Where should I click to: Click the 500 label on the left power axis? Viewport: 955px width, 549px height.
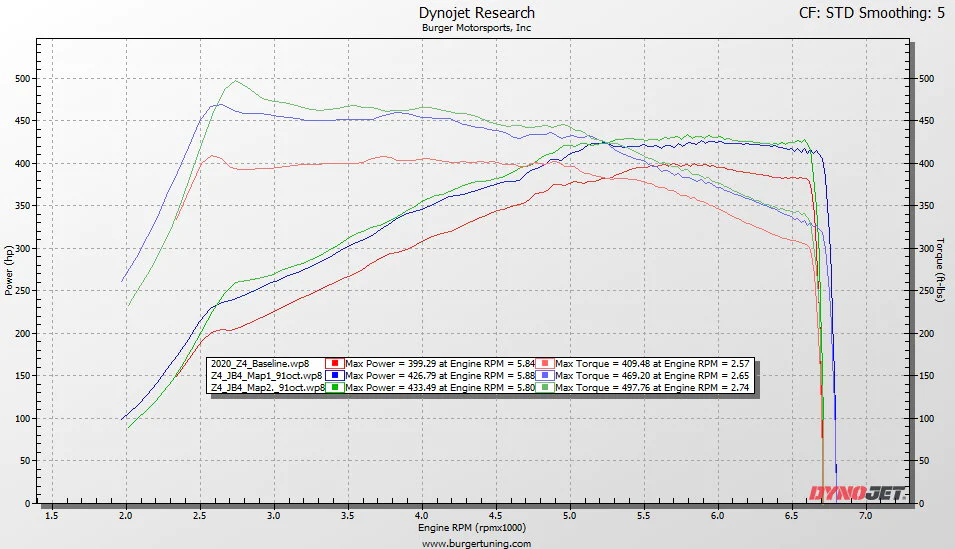coord(22,79)
